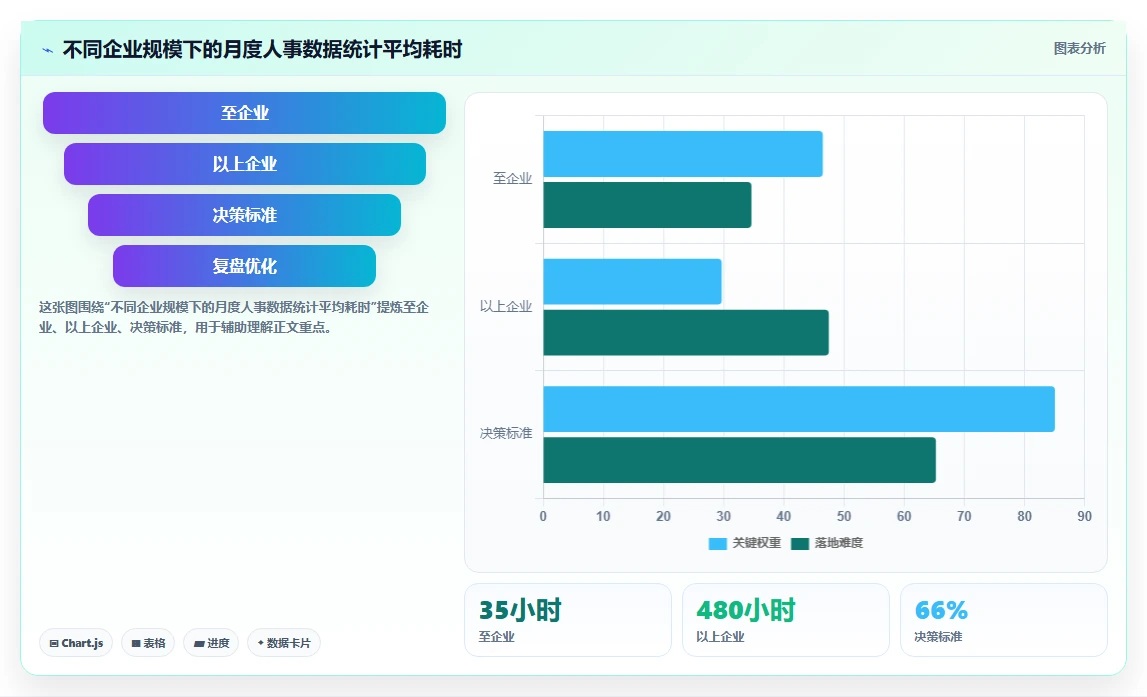This screenshot has height=697, width=1147.
Task: Click the small icon beside the chart title
Action: pos(48,50)
